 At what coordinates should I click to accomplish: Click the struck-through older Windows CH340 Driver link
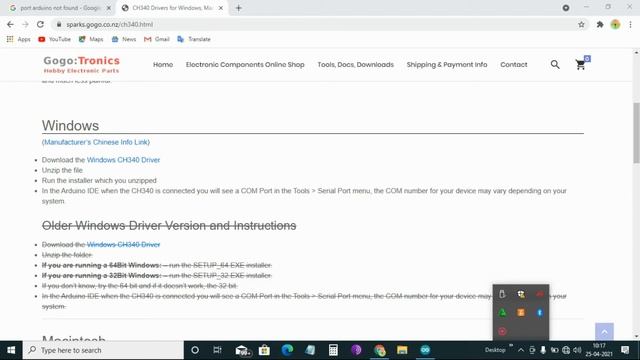coord(123,244)
